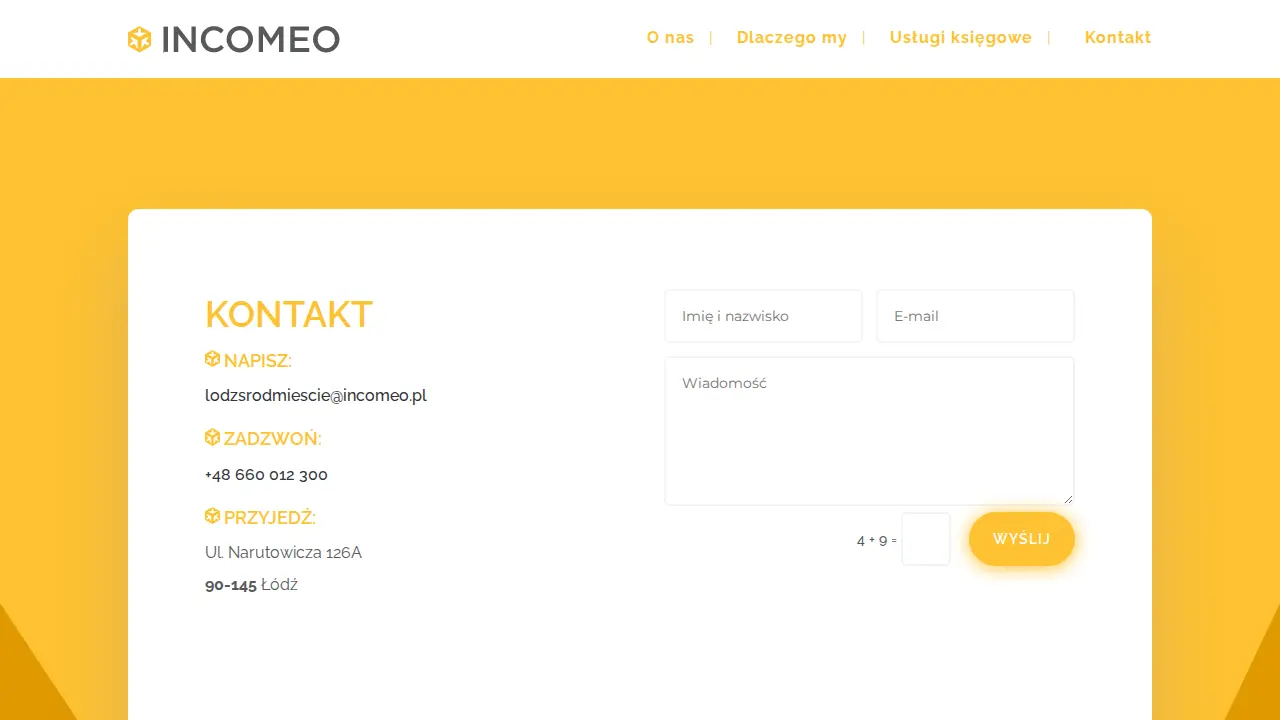Viewport: 1280px width, 720px height.
Task: Click into the Wiadomość text area
Action: (x=869, y=431)
